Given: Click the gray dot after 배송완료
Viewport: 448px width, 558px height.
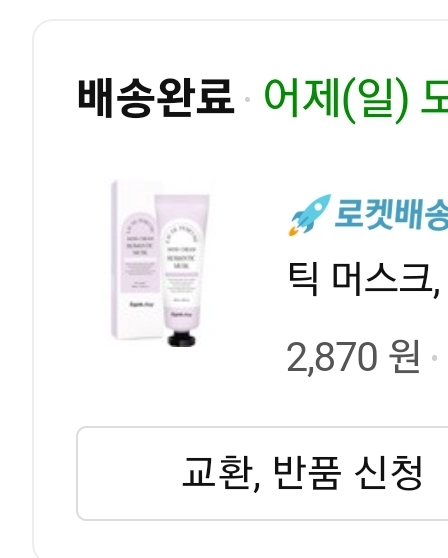Looking at the screenshot, I should [x=248, y=99].
